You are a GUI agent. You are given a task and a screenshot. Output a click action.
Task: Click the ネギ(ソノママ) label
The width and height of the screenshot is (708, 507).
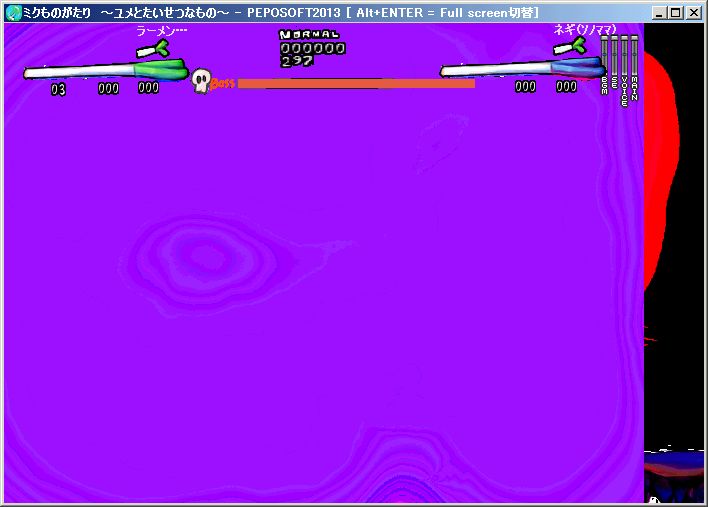click(585, 30)
